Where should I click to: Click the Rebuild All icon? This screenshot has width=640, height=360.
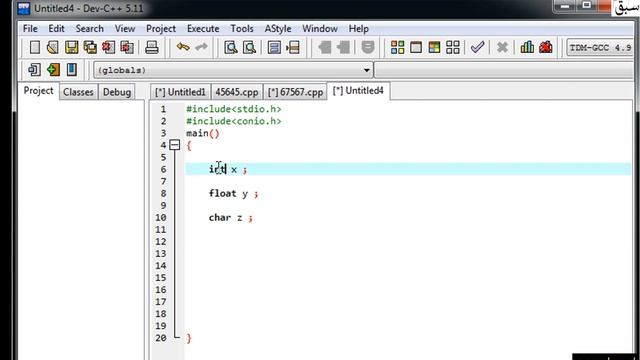453,47
